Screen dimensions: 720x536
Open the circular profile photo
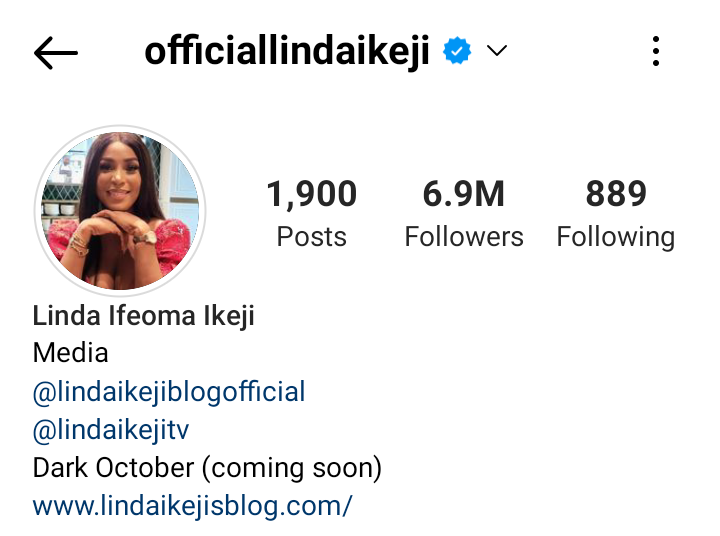click(120, 211)
